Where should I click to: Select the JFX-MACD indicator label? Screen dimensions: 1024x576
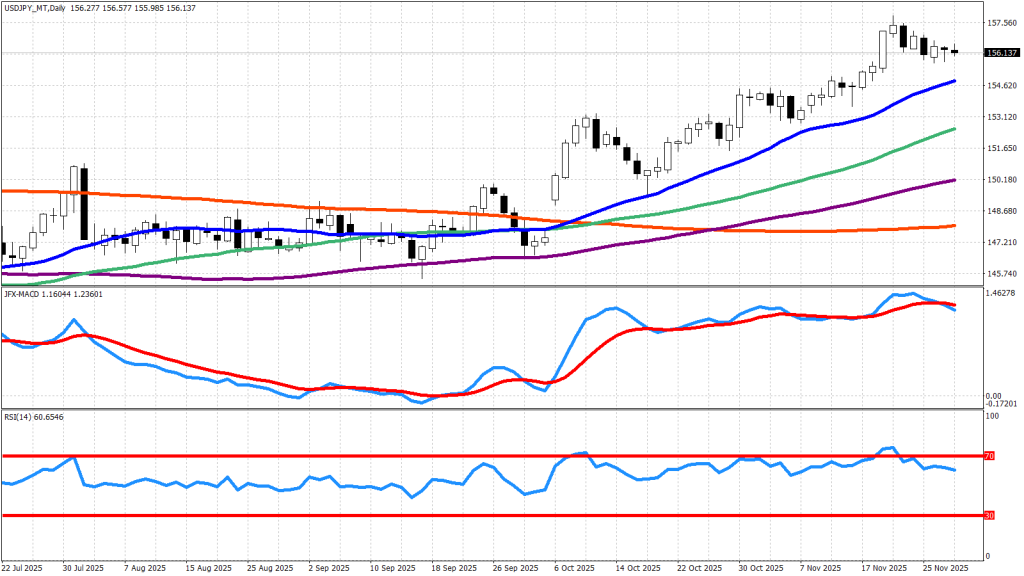(x=25, y=294)
